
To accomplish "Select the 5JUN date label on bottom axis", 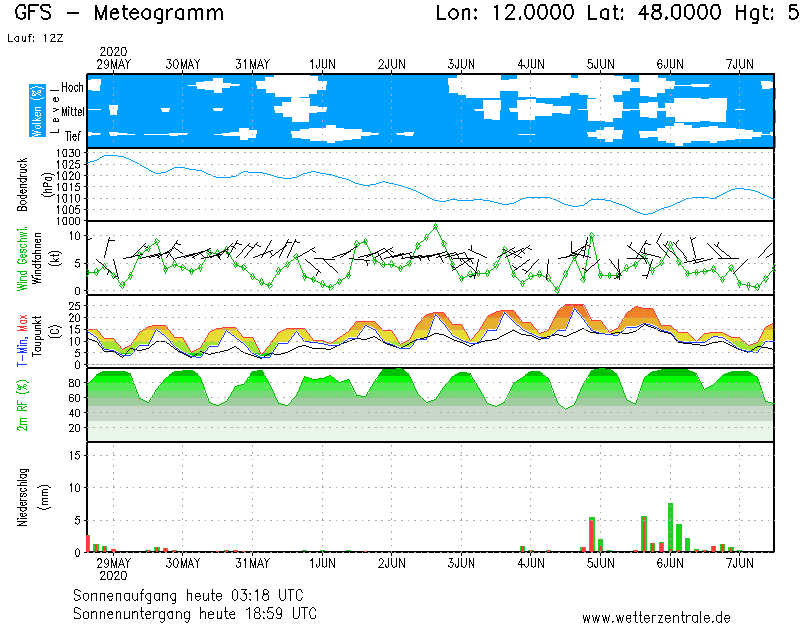I will pyautogui.click(x=600, y=564).
